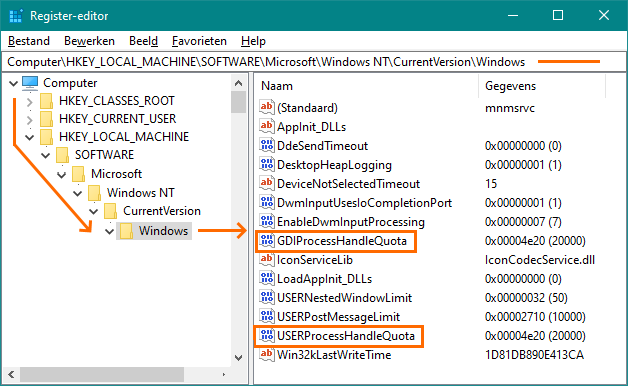
Task: Click the tree horizontal scrollbar thumb
Action: (x=102, y=375)
